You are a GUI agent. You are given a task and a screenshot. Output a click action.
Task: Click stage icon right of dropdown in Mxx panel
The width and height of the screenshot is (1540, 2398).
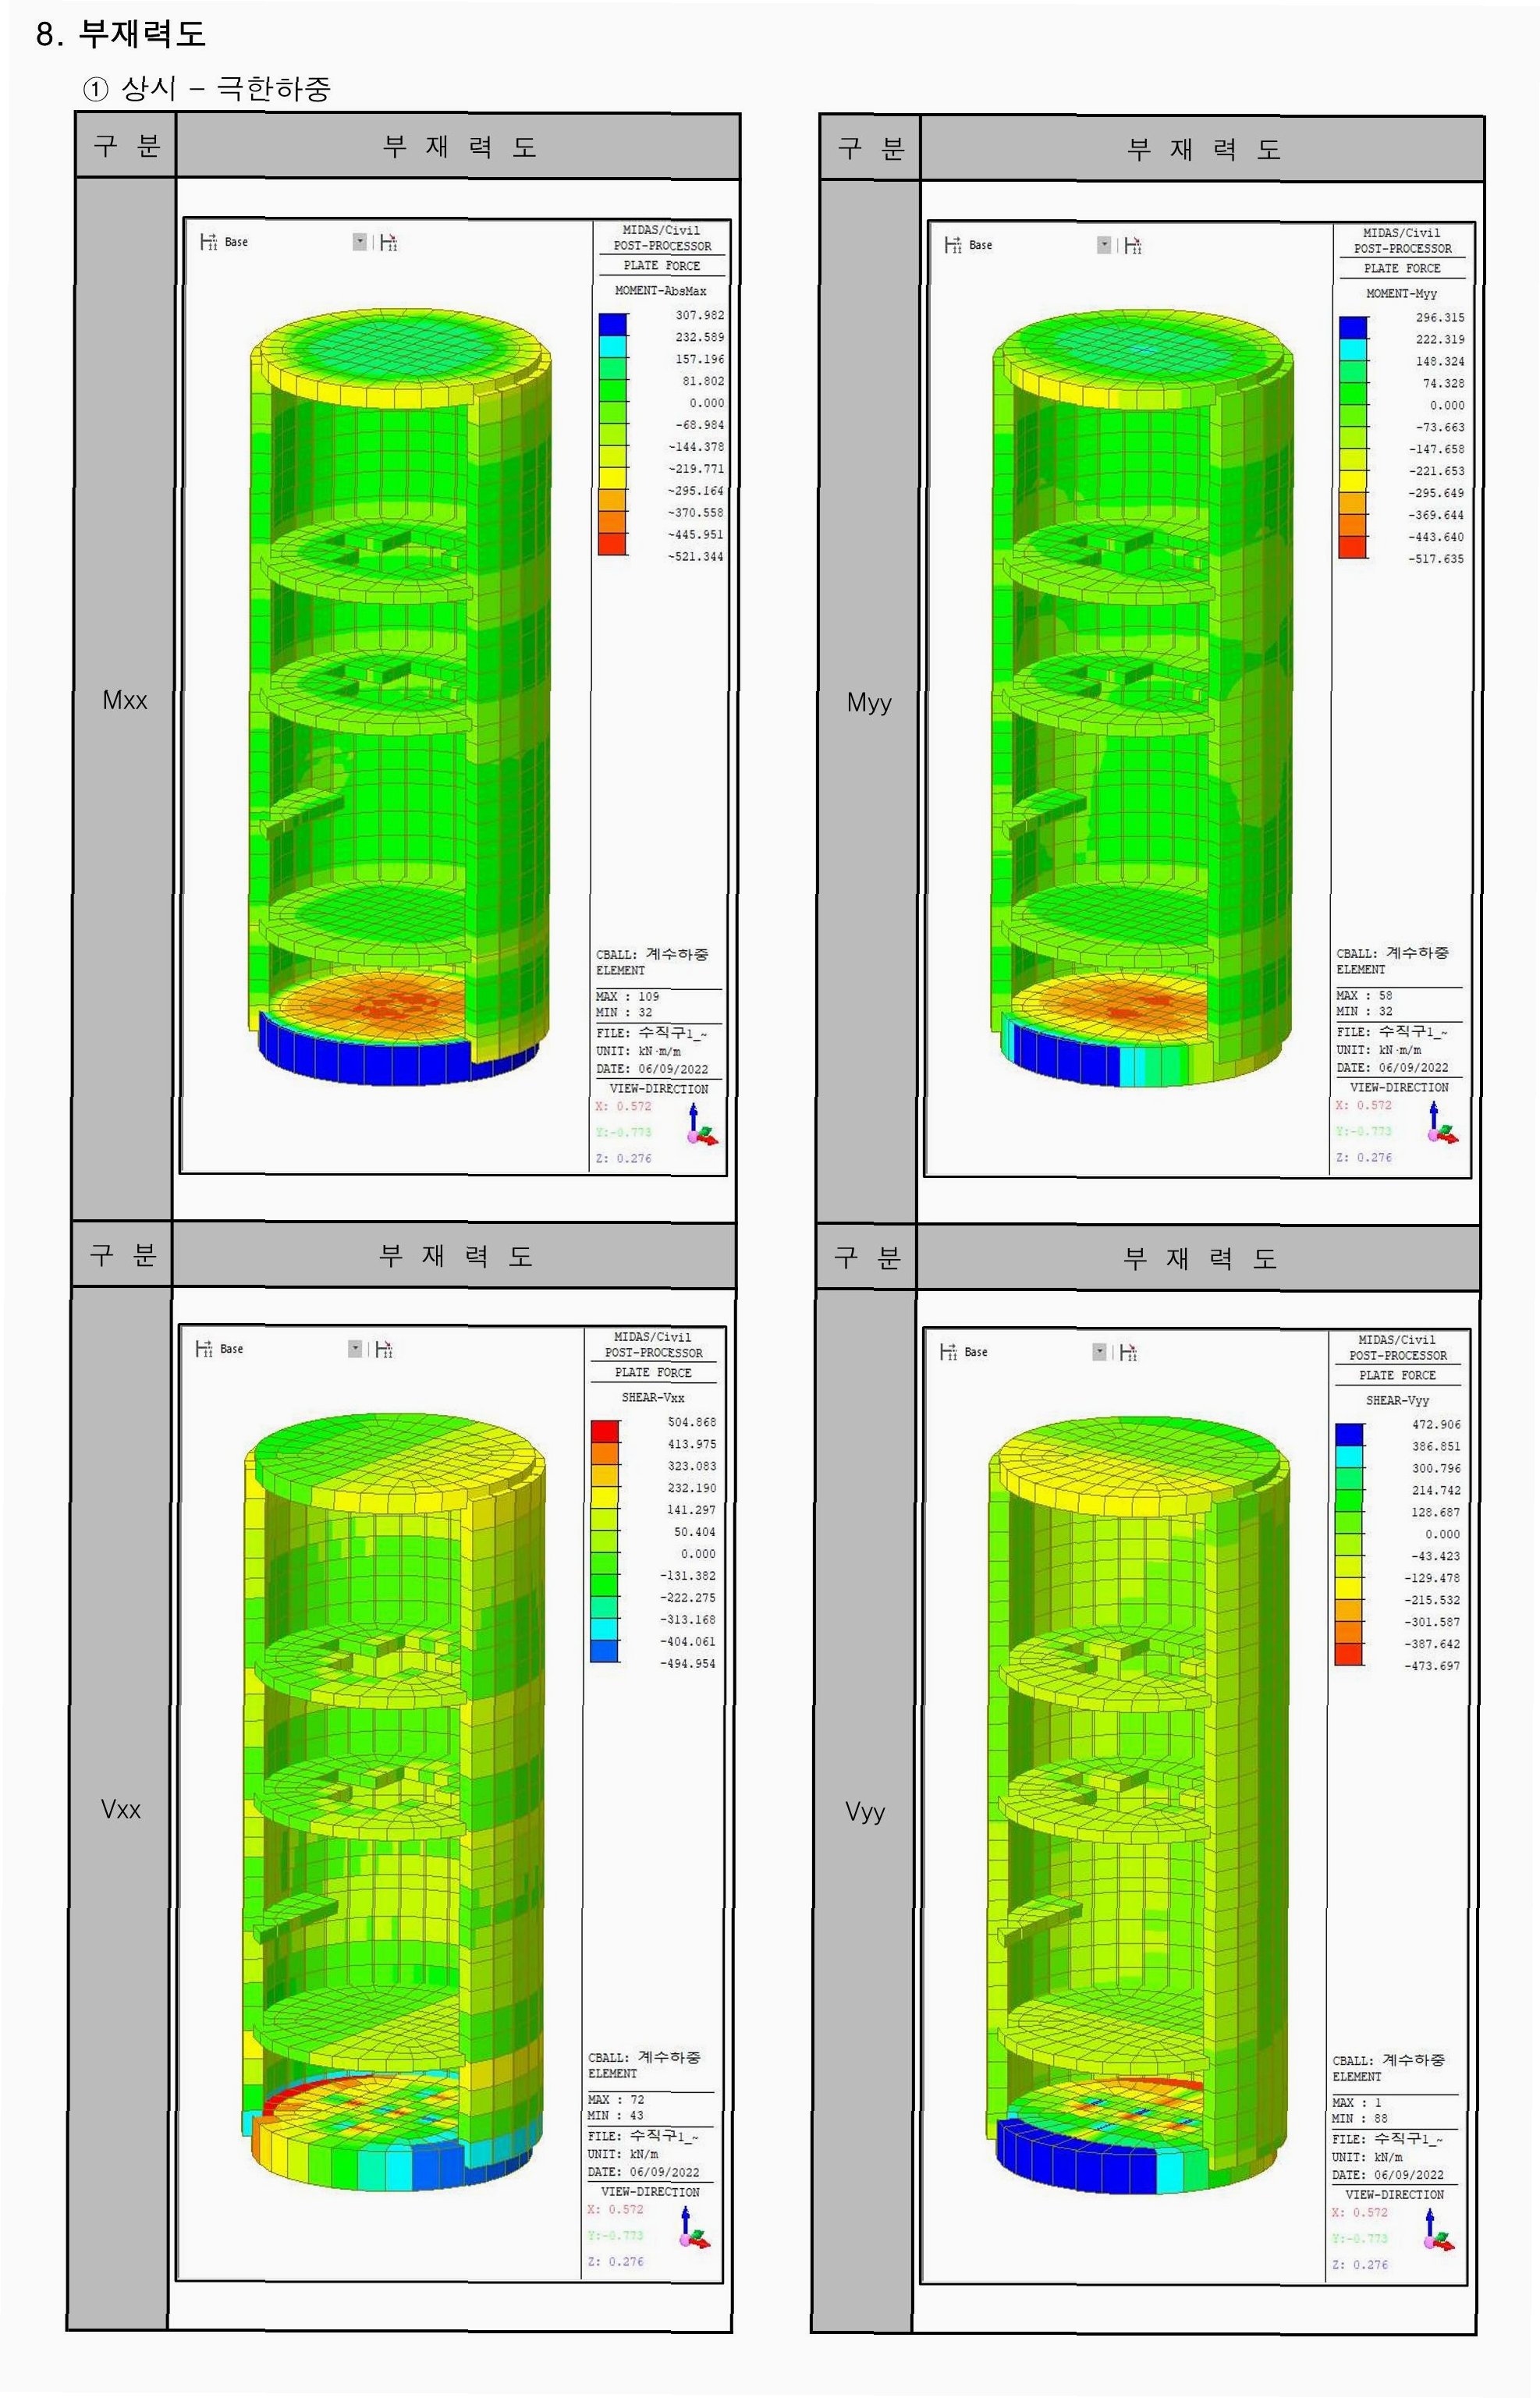click(389, 242)
